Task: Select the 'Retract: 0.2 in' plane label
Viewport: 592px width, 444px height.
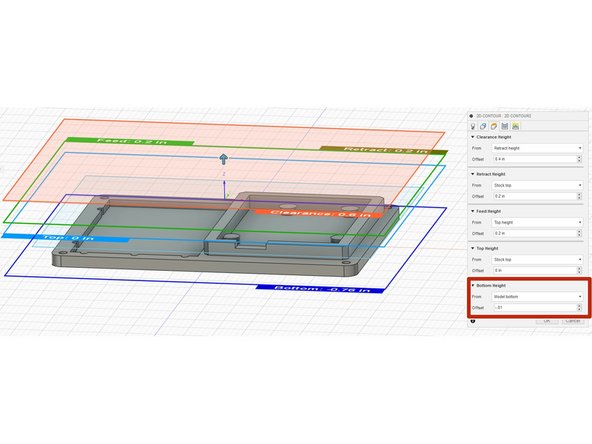Action: pos(384,150)
